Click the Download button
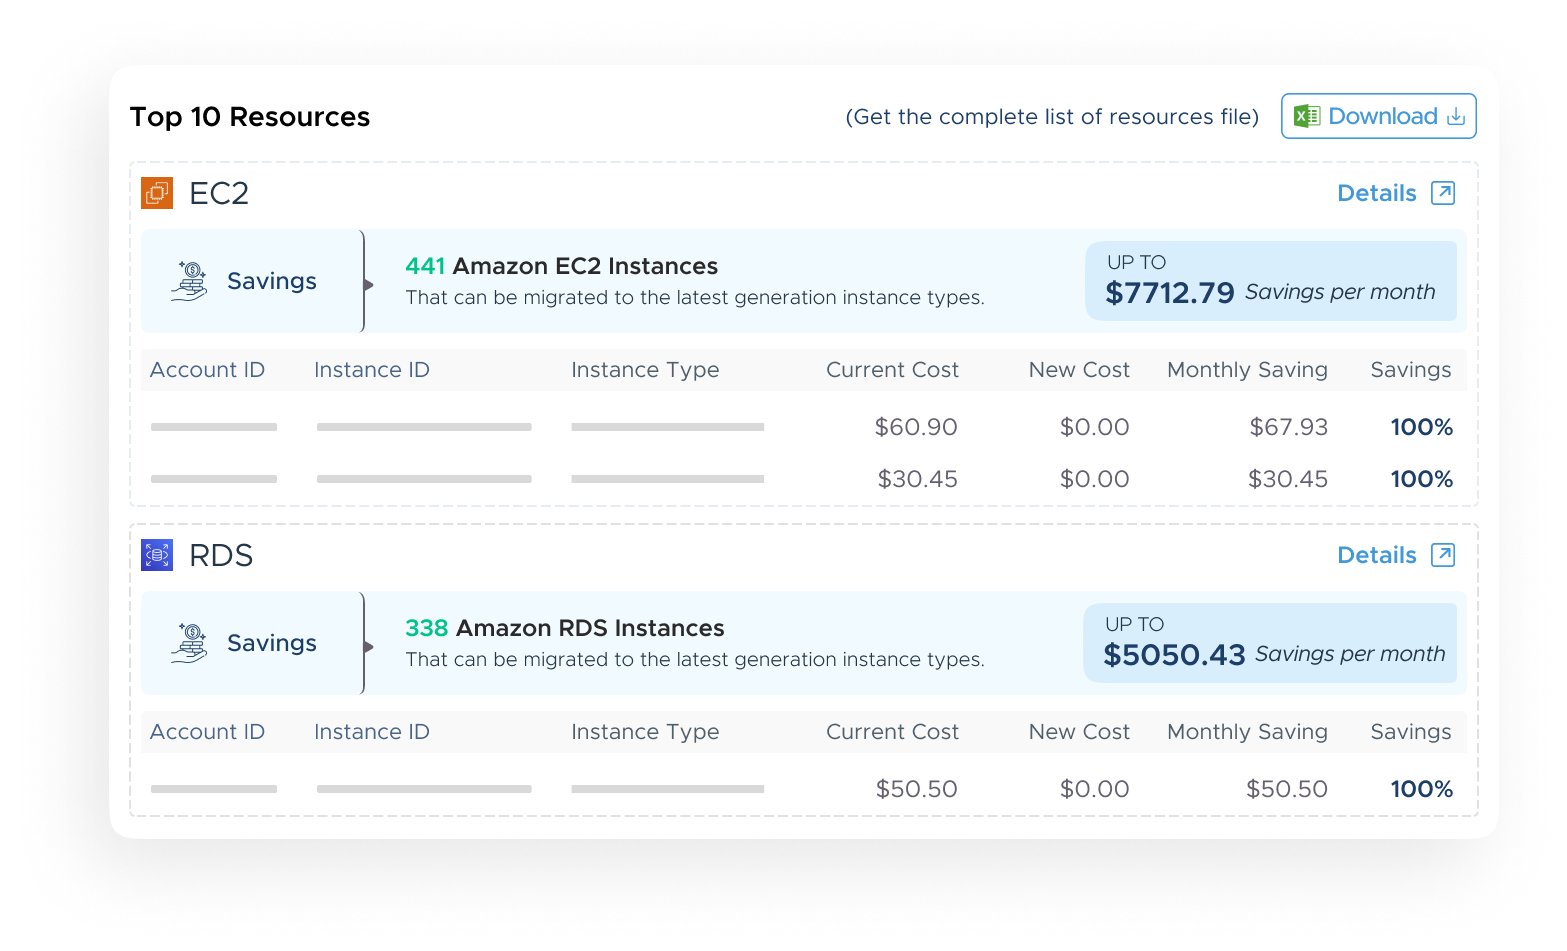The image size is (1567, 951). [x=1378, y=116]
